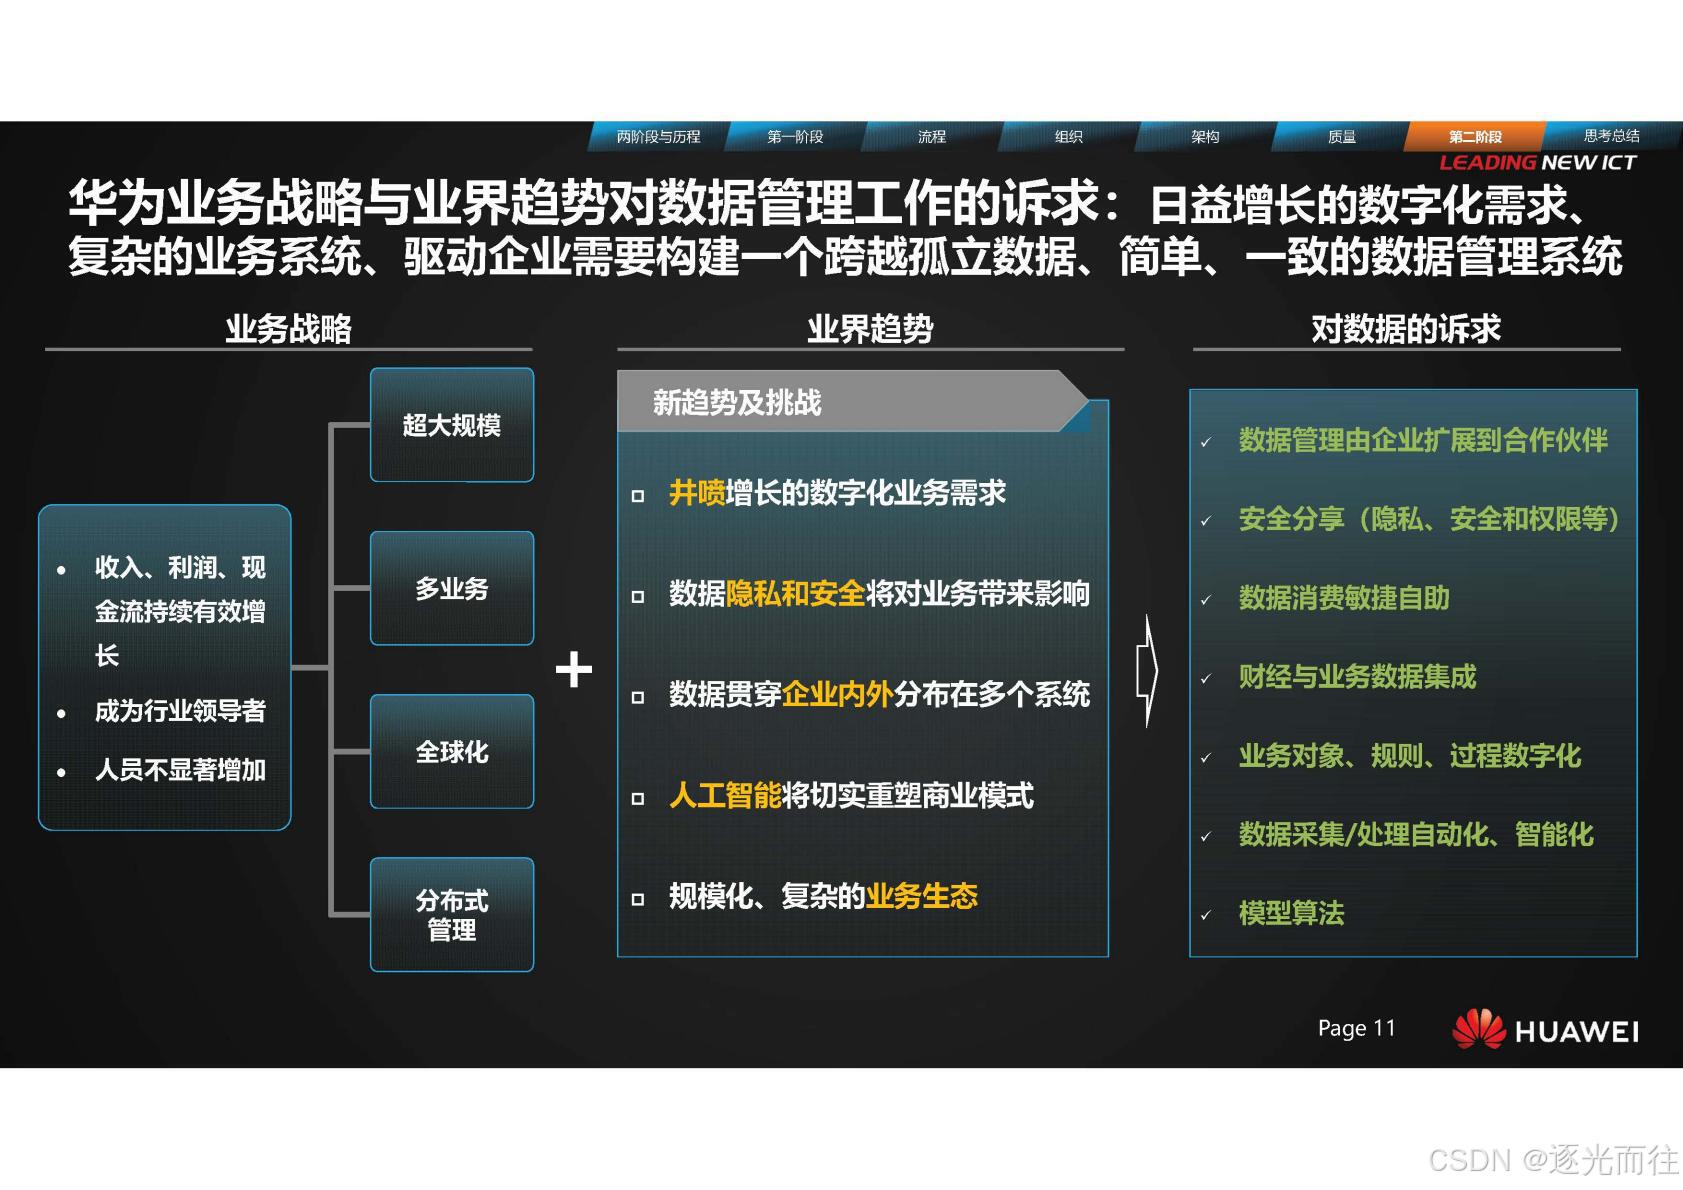Select the 多业务 box
This screenshot has width=1683, height=1190.
[x=452, y=588]
